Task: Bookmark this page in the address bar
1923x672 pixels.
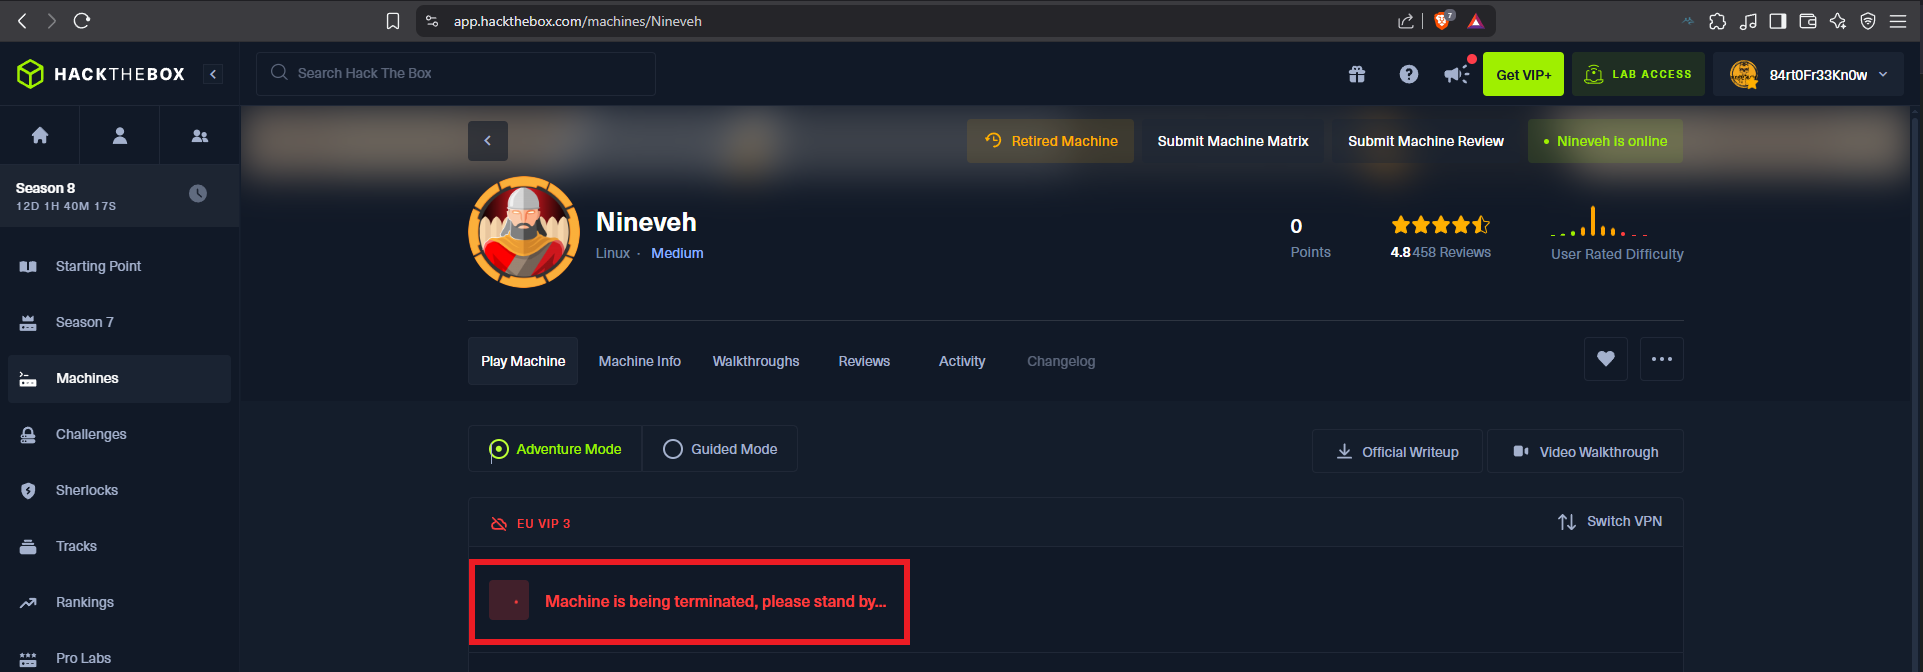Action: click(x=393, y=21)
